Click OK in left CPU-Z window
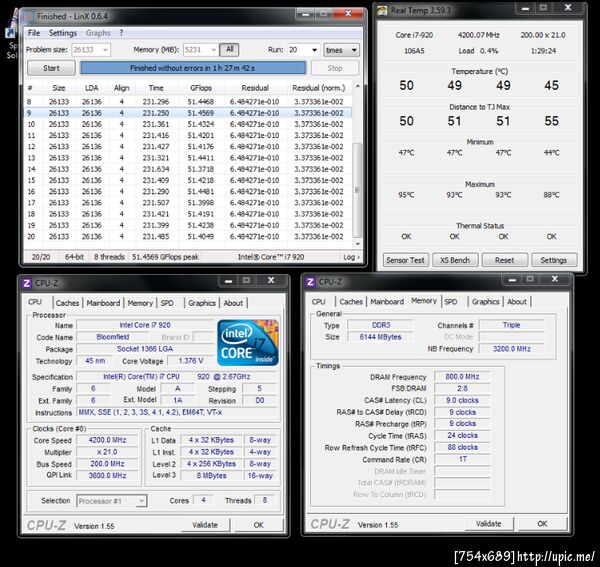This screenshot has width=600, height=567. click(x=259, y=525)
